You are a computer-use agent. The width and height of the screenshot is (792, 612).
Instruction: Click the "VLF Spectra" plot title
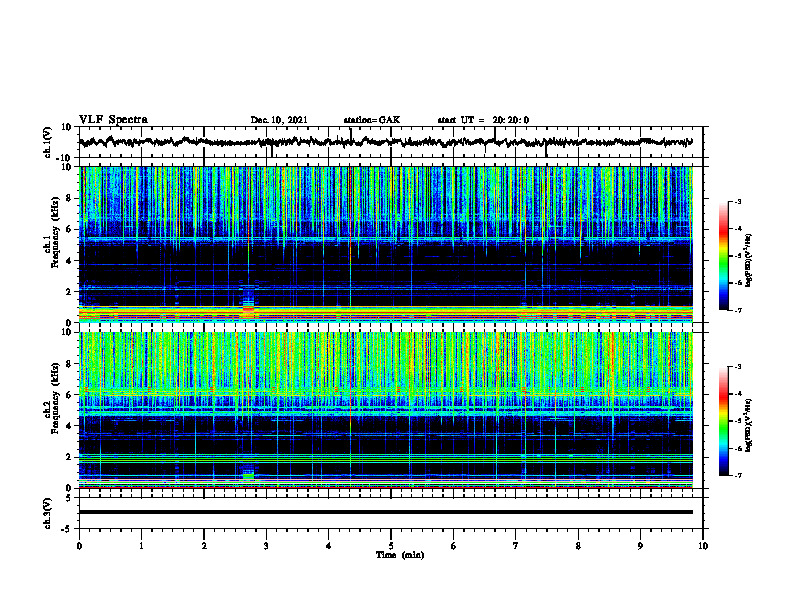pos(113,120)
